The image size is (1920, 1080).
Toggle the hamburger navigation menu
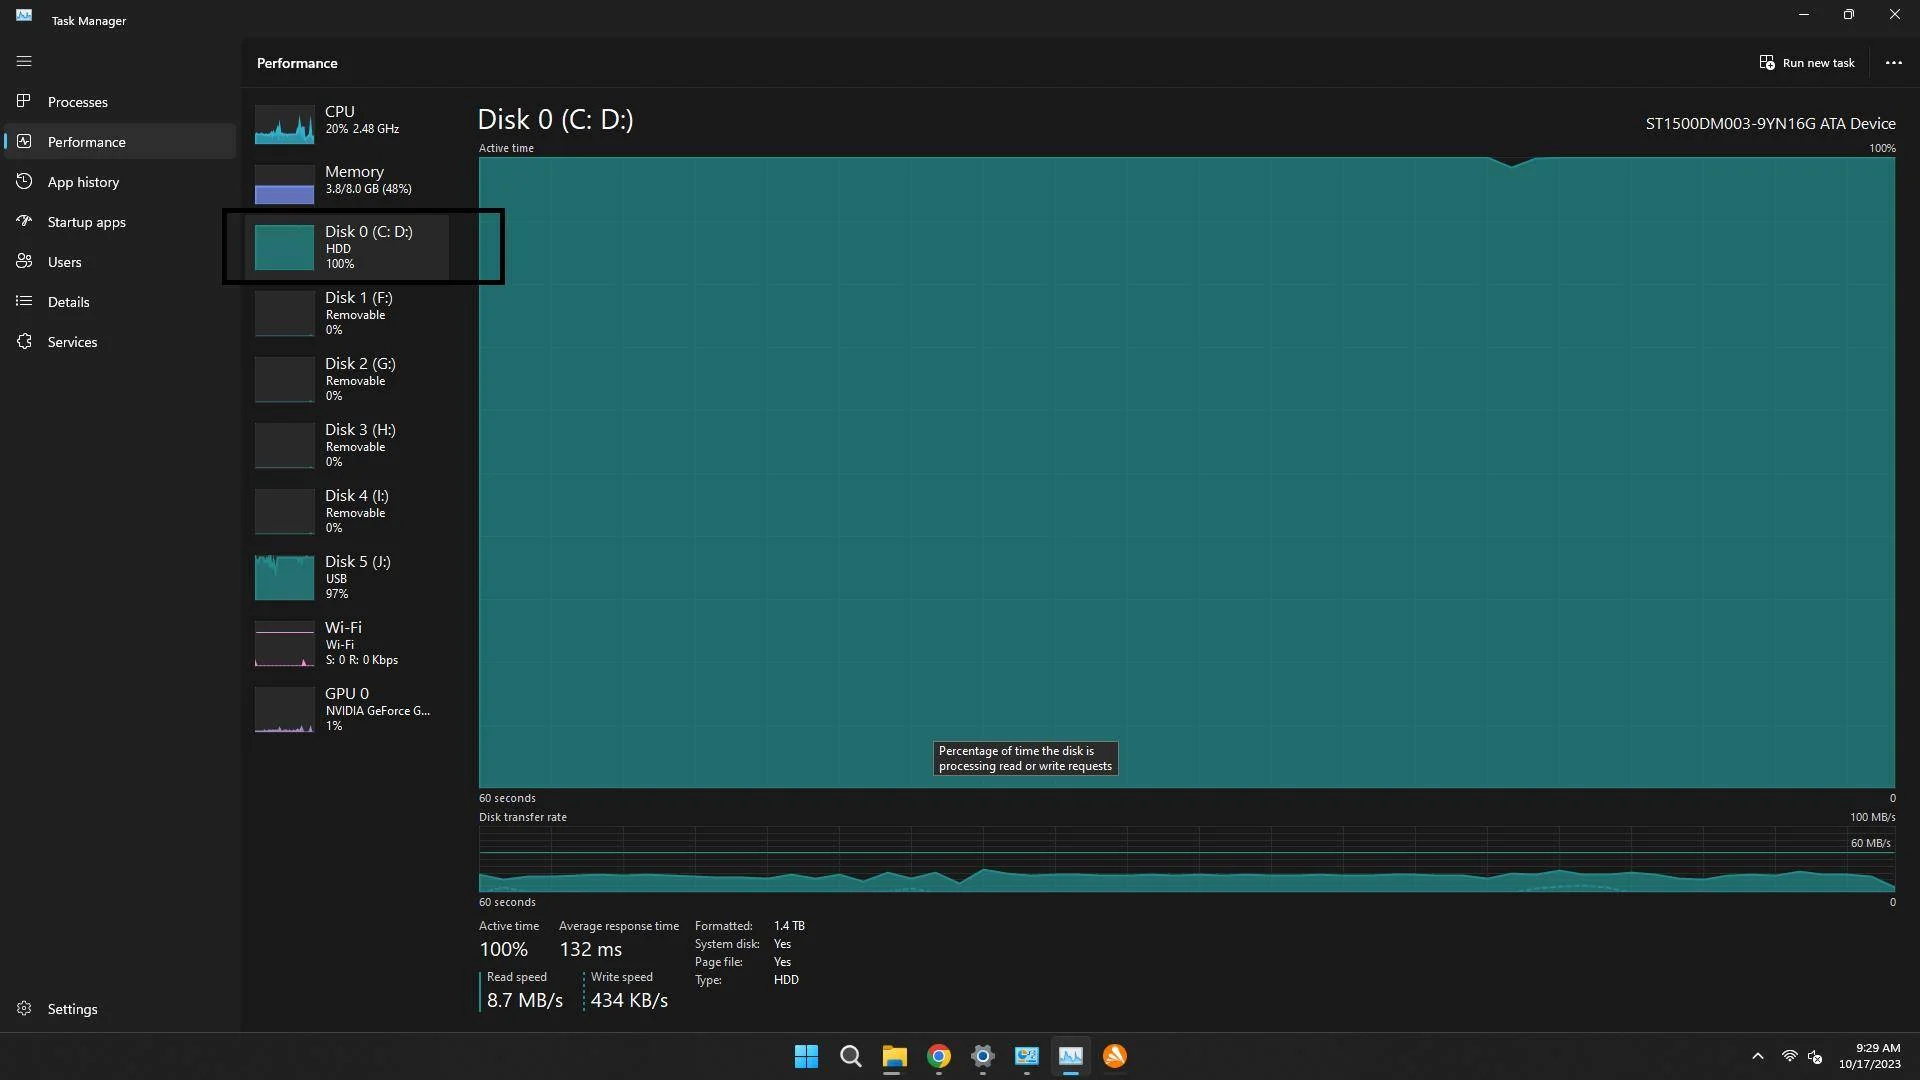click(24, 61)
